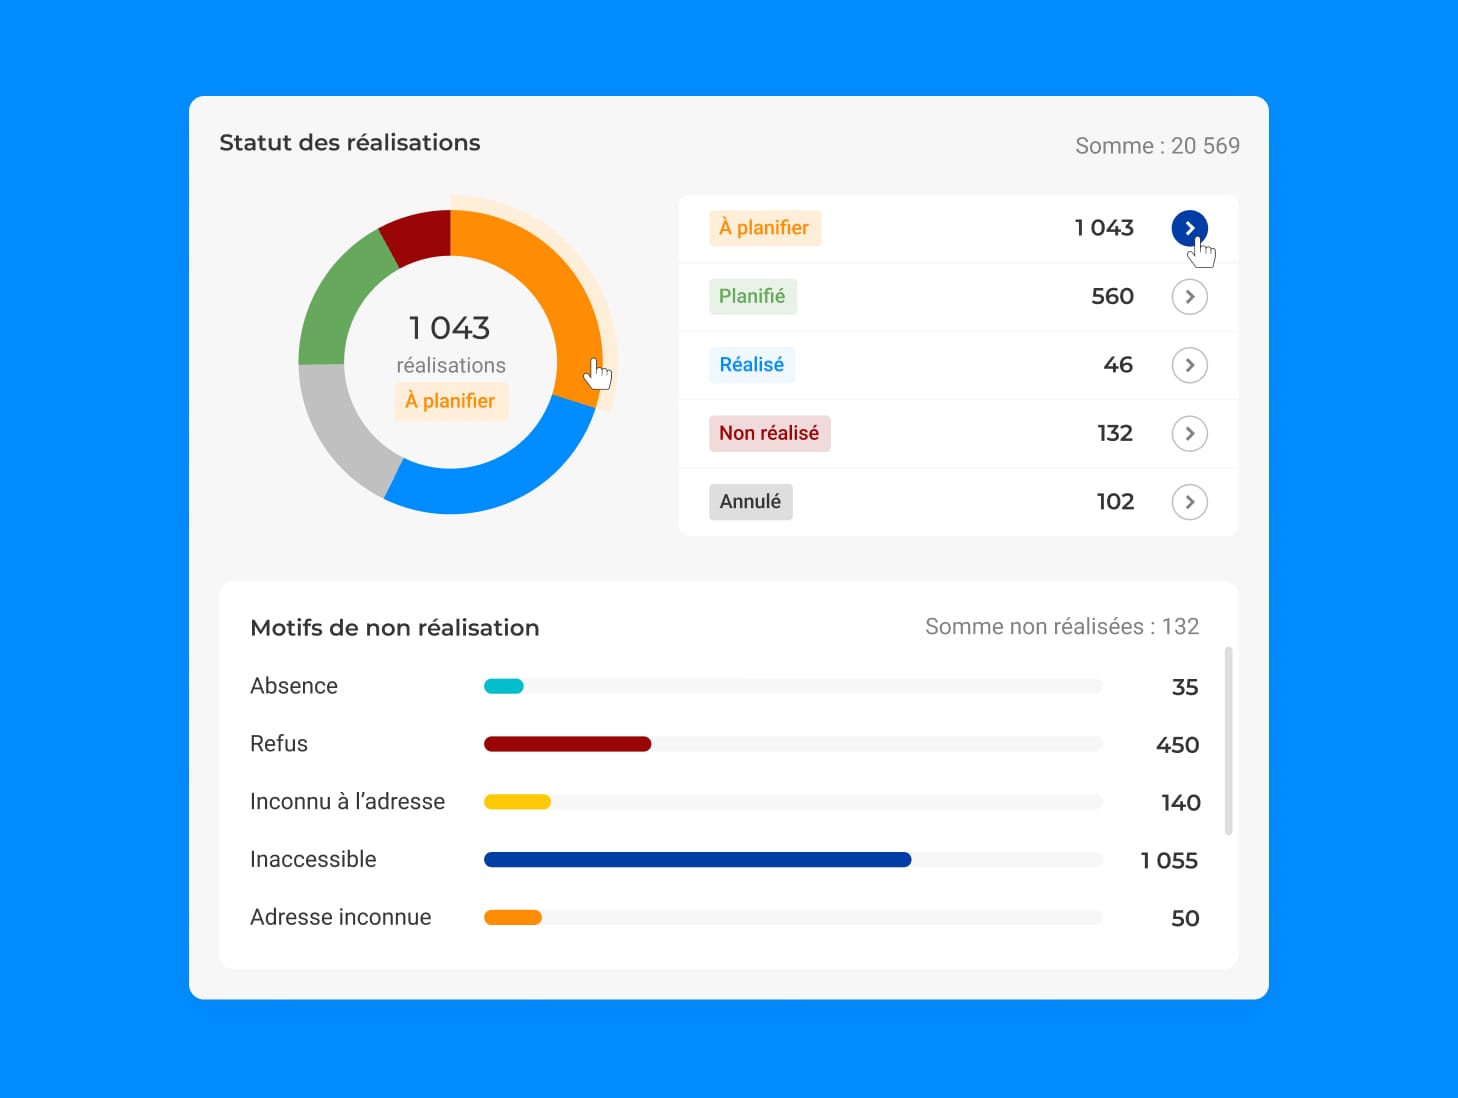The width and height of the screenshot is (1458, 1098).
Task: Click the 102 value in Annulé row
Action: 1115,502
